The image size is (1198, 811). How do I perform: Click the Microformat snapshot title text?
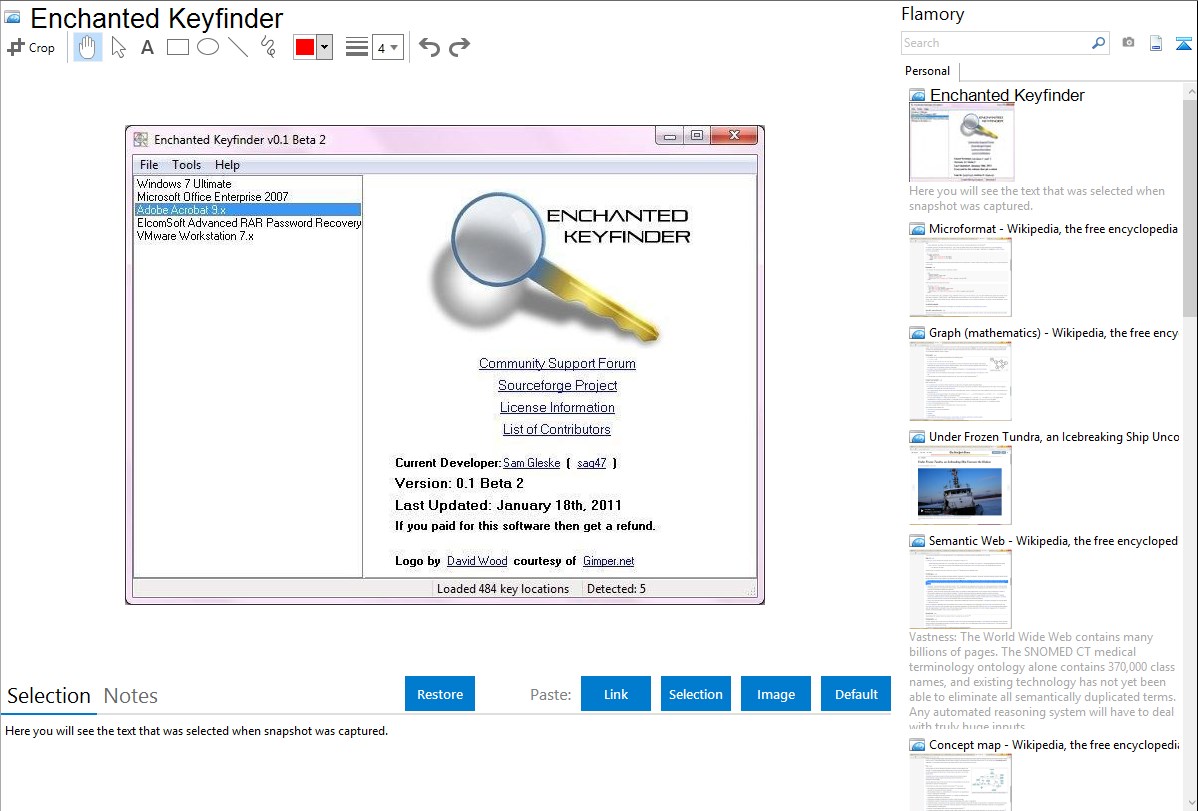point(1053,229)
